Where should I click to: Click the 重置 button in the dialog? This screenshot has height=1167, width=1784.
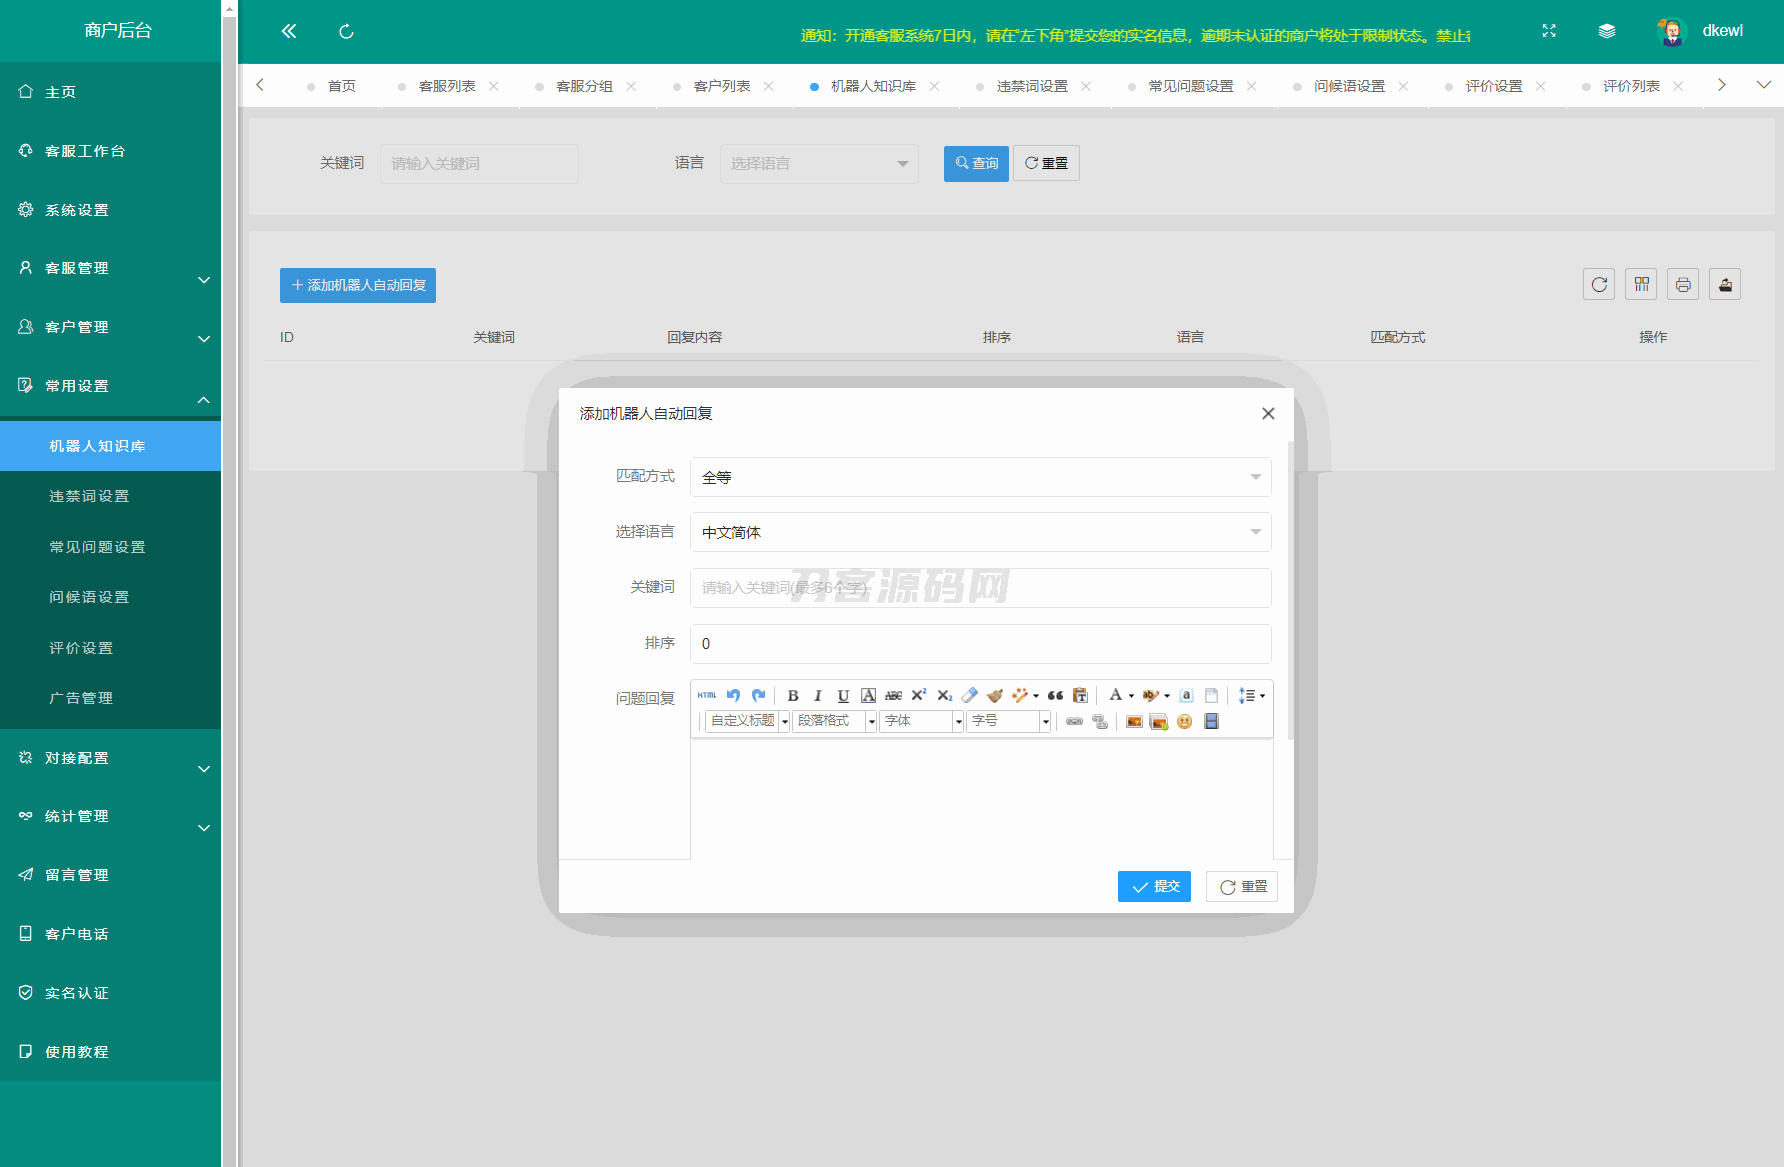pos(1242,887)
